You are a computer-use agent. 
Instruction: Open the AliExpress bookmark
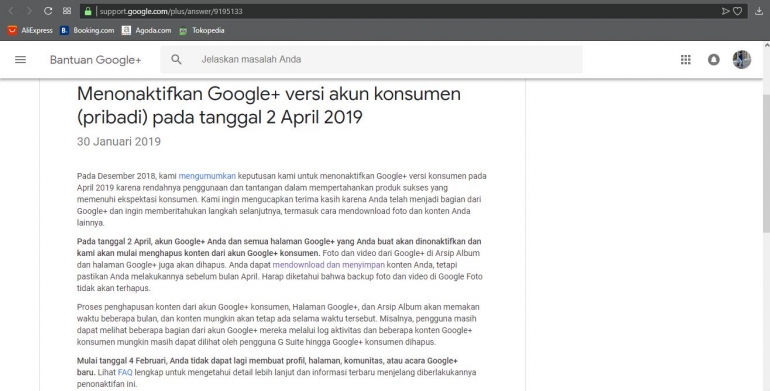(x=30, y=30)
